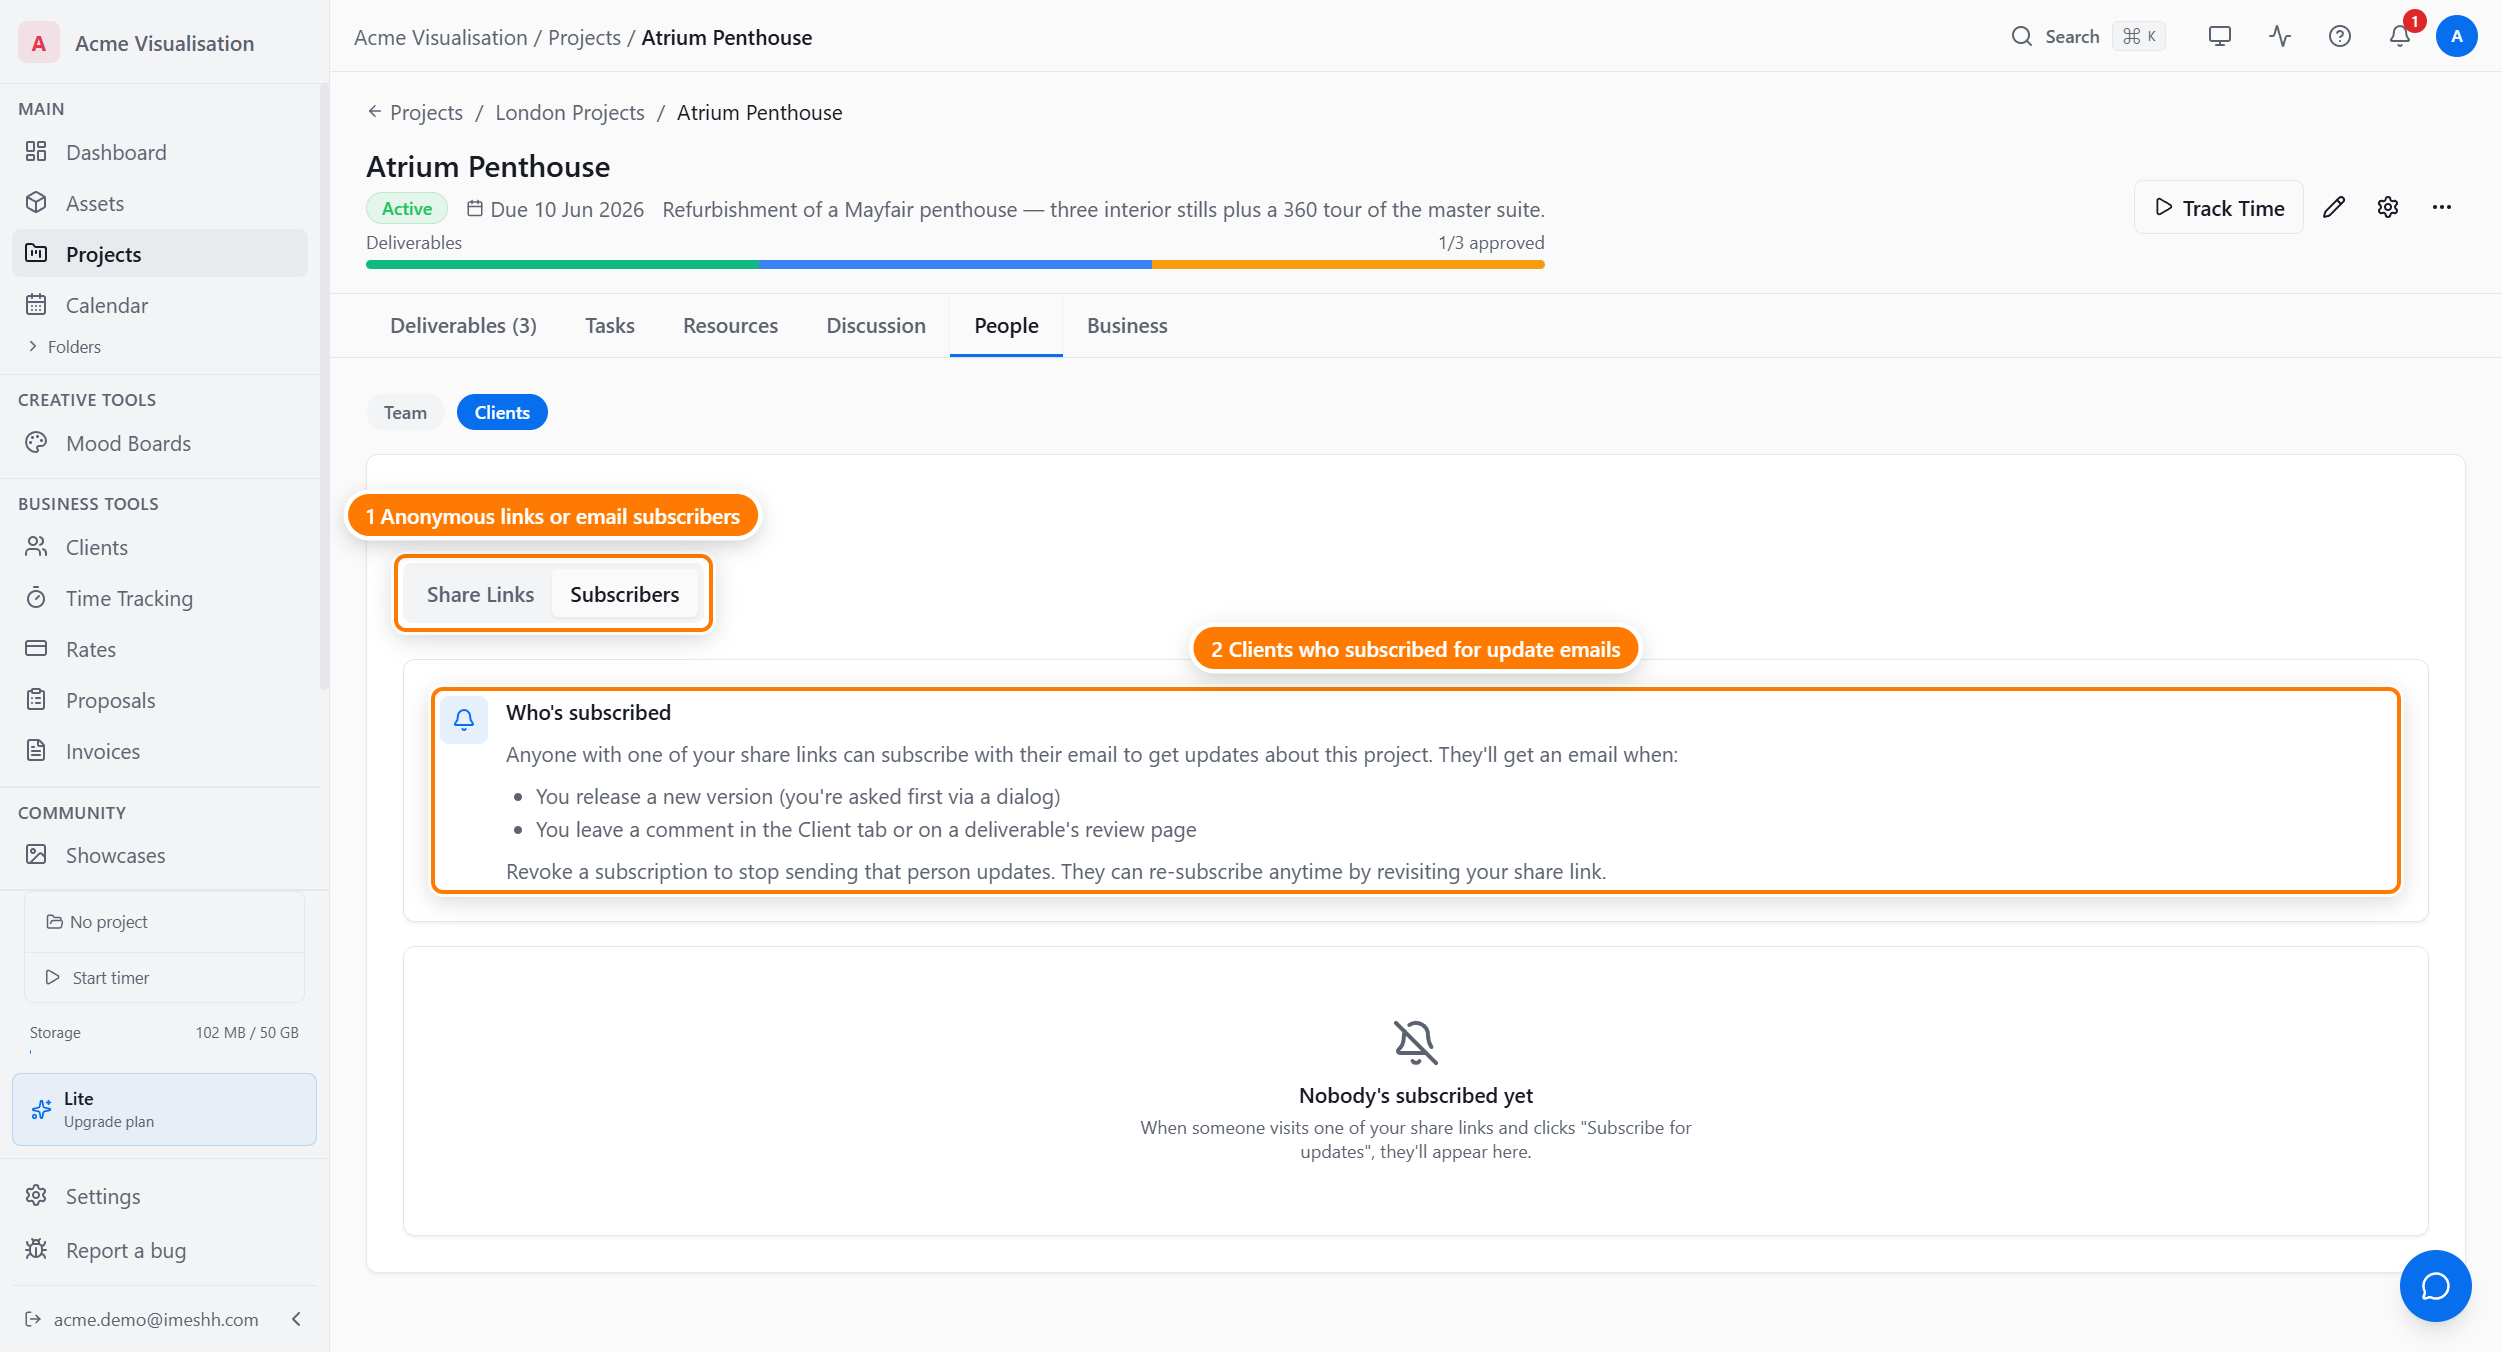The image size is (2502, 1352).
Task: Open the notifications bell
Action: [x=2400, y=37]
